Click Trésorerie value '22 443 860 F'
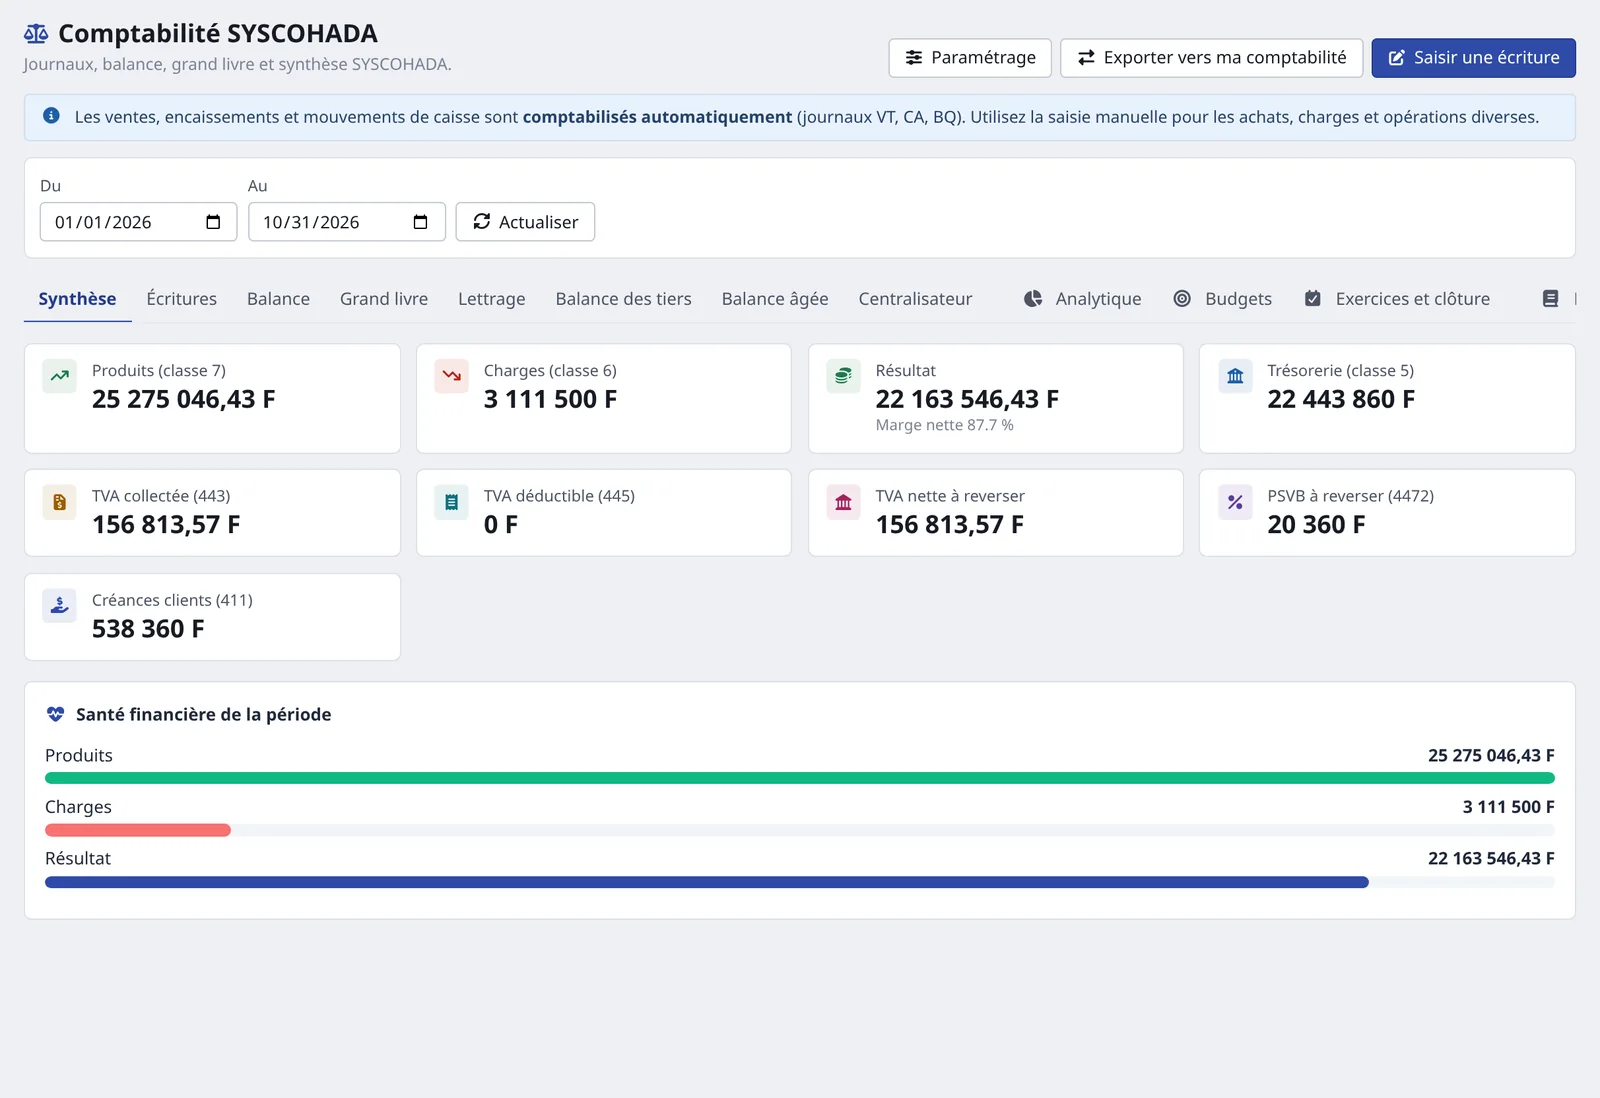The height and width of the screenshot is (1098, 1600). point(1341,400)
